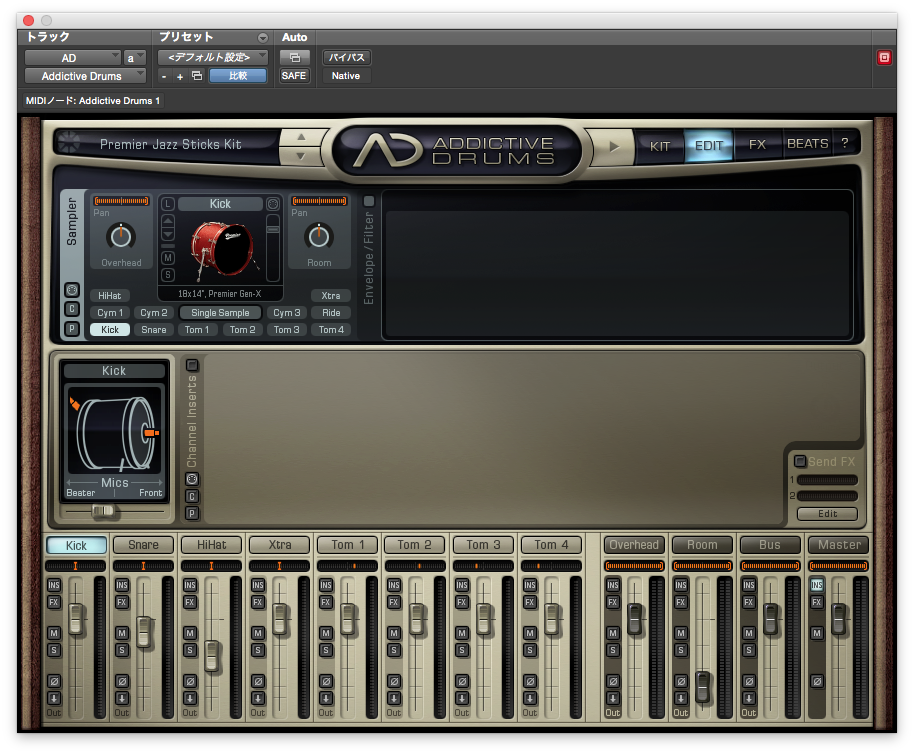This screenshot has height=754, width=914.
Task: Toggle INS on the Kick channel
Action: pos(54,584)
